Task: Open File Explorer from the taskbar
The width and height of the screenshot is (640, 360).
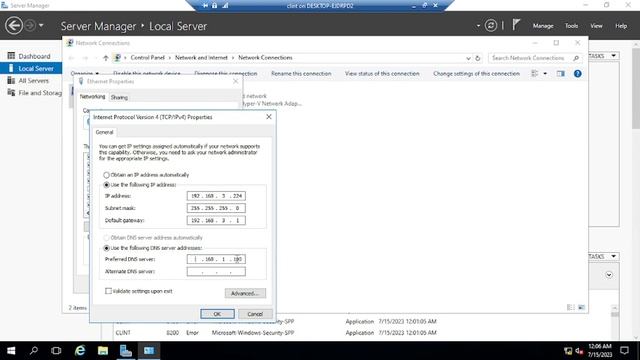Action: (103, 351)
